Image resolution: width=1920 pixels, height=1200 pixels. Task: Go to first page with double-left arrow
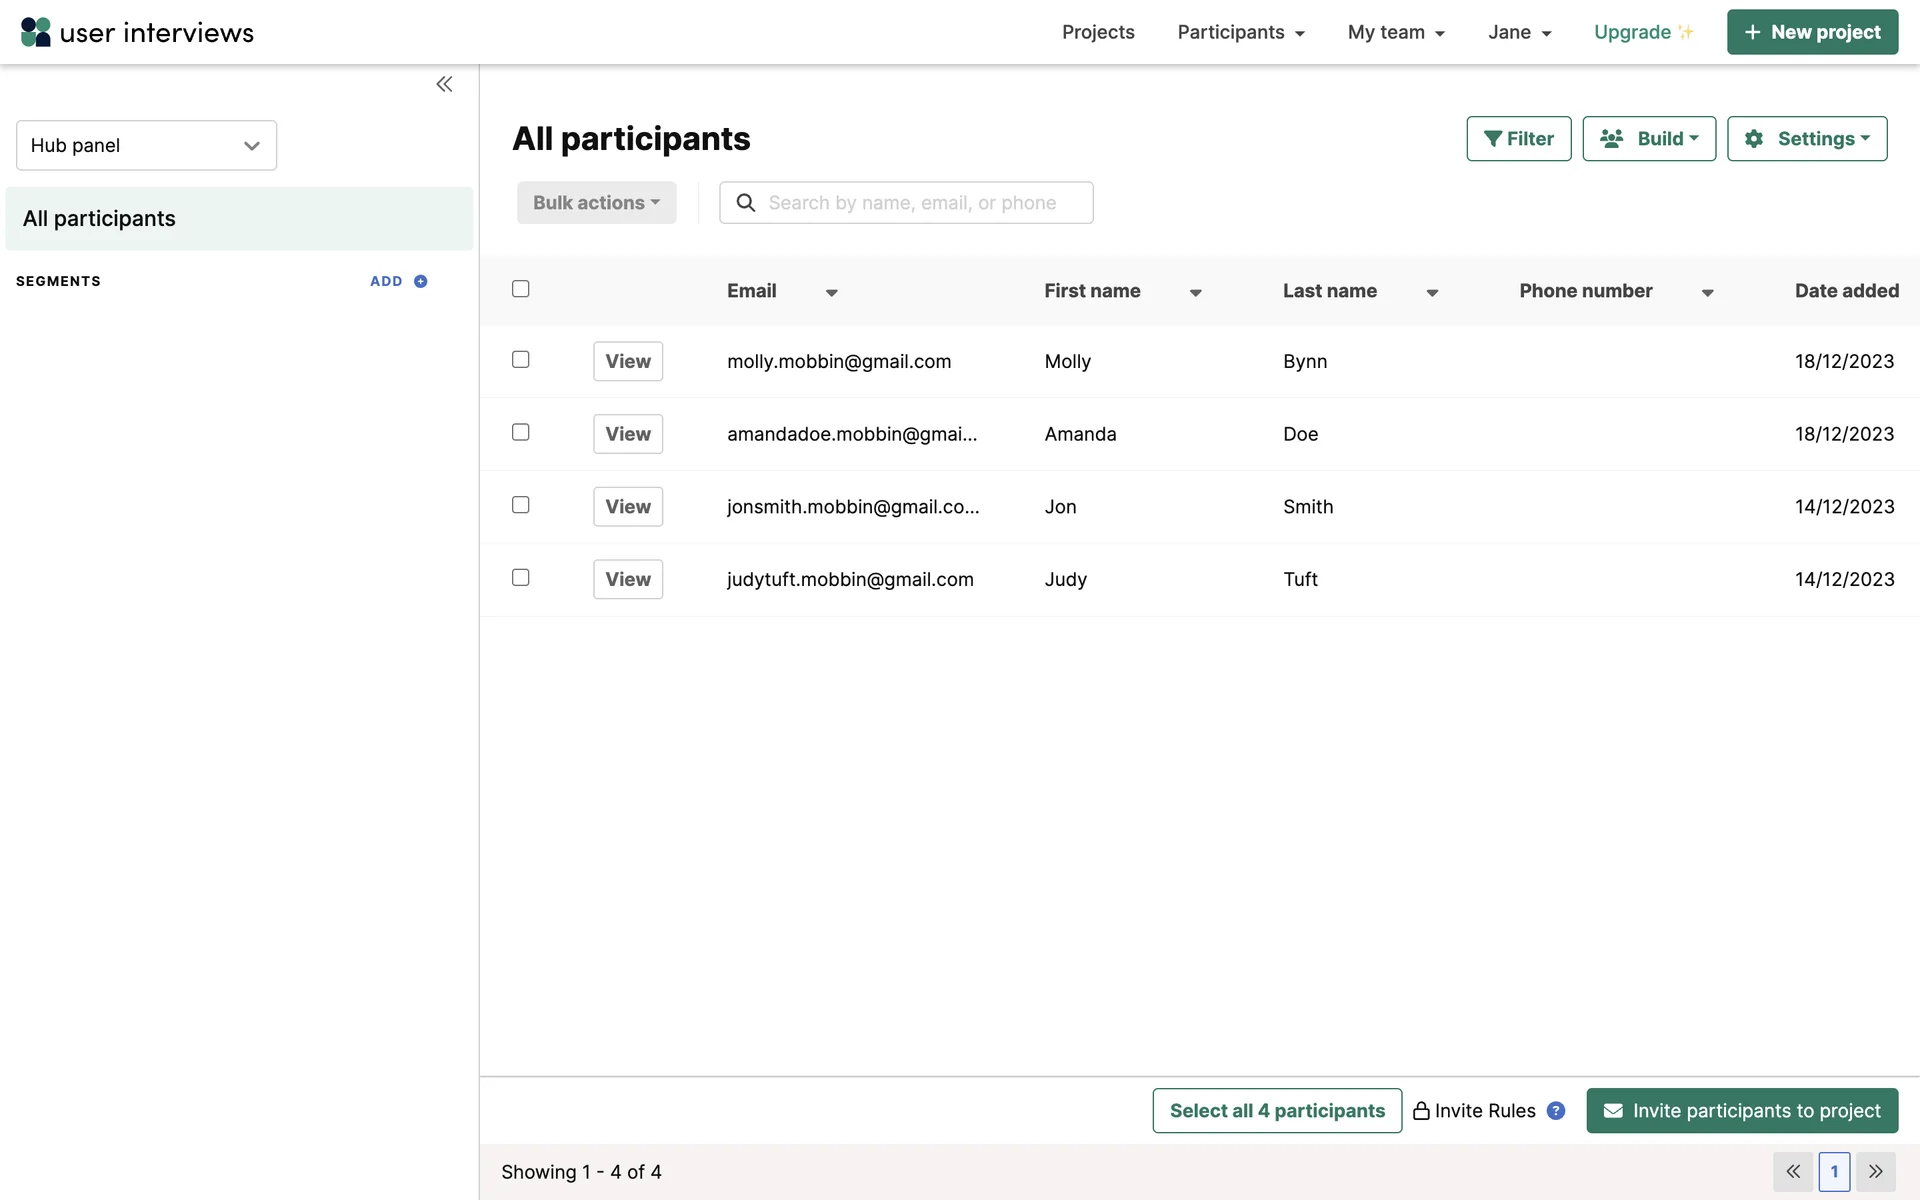click(1793, 1171)
